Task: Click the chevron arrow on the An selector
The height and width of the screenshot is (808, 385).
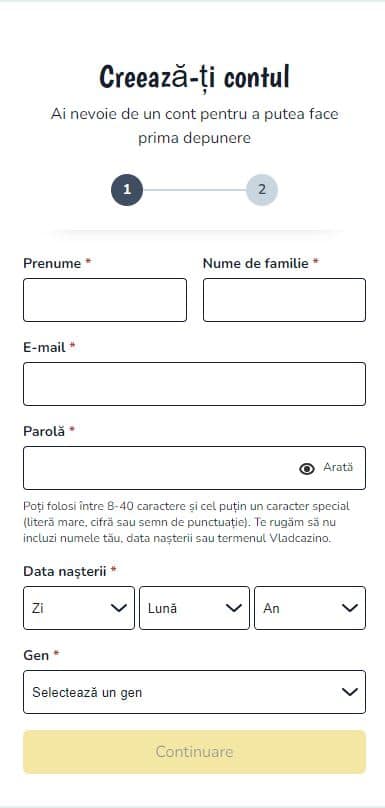Action: [350, 608]
